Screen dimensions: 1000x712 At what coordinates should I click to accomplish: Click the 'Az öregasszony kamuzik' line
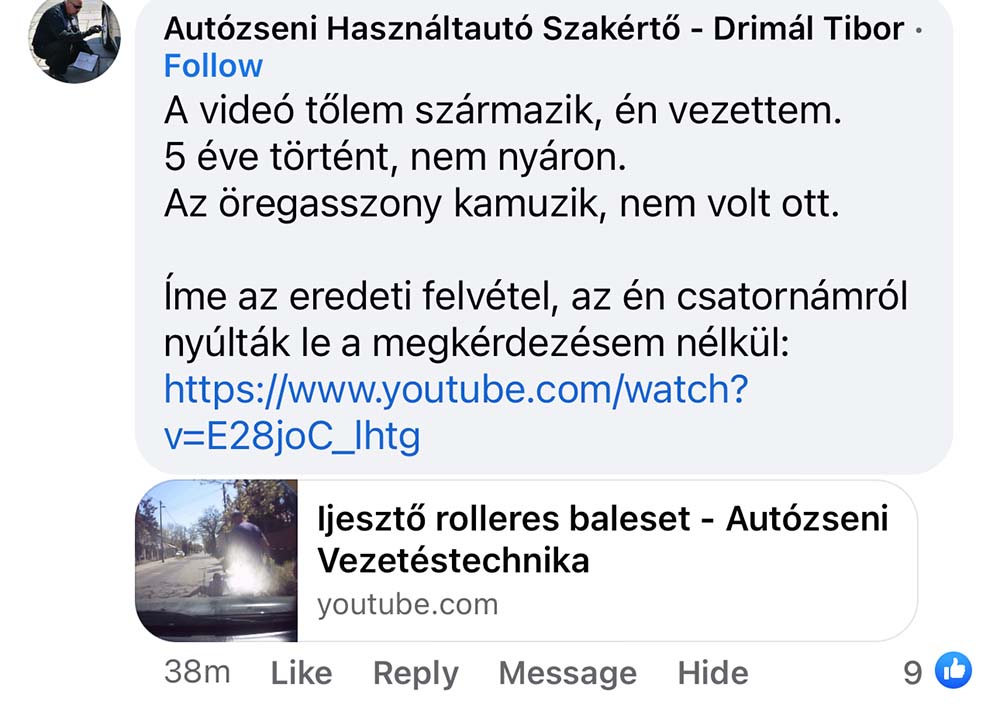tap(501, 204)
